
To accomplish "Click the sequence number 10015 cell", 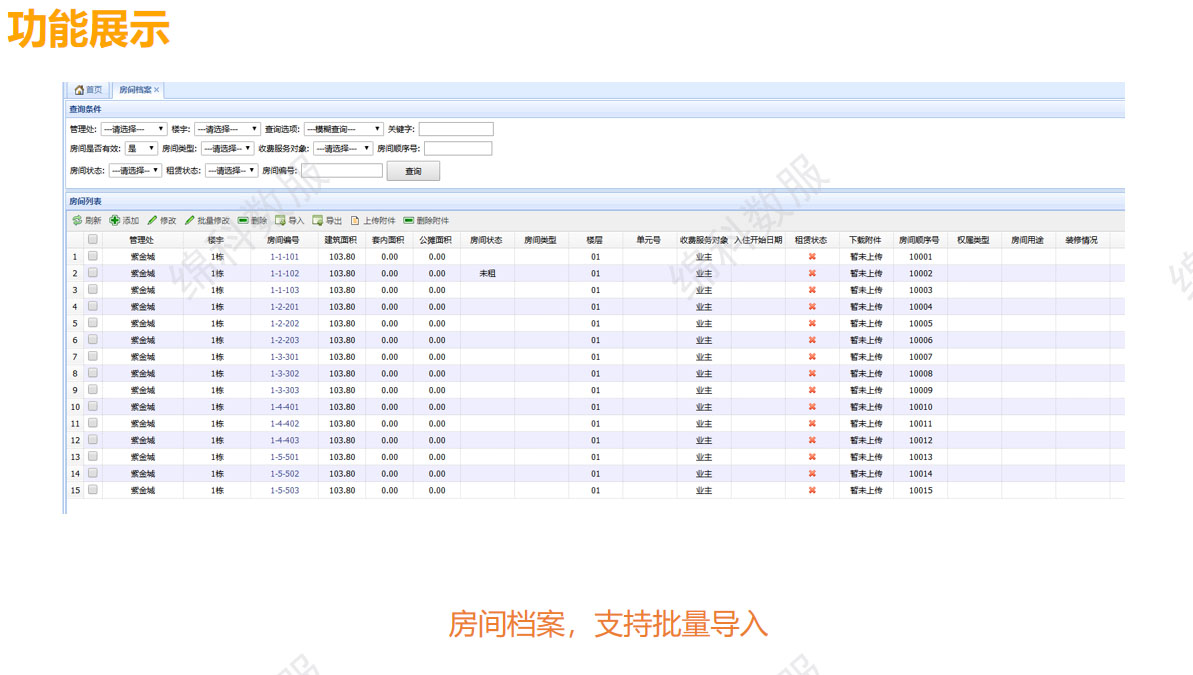I will pyautogui.click(x=920, y=491).
